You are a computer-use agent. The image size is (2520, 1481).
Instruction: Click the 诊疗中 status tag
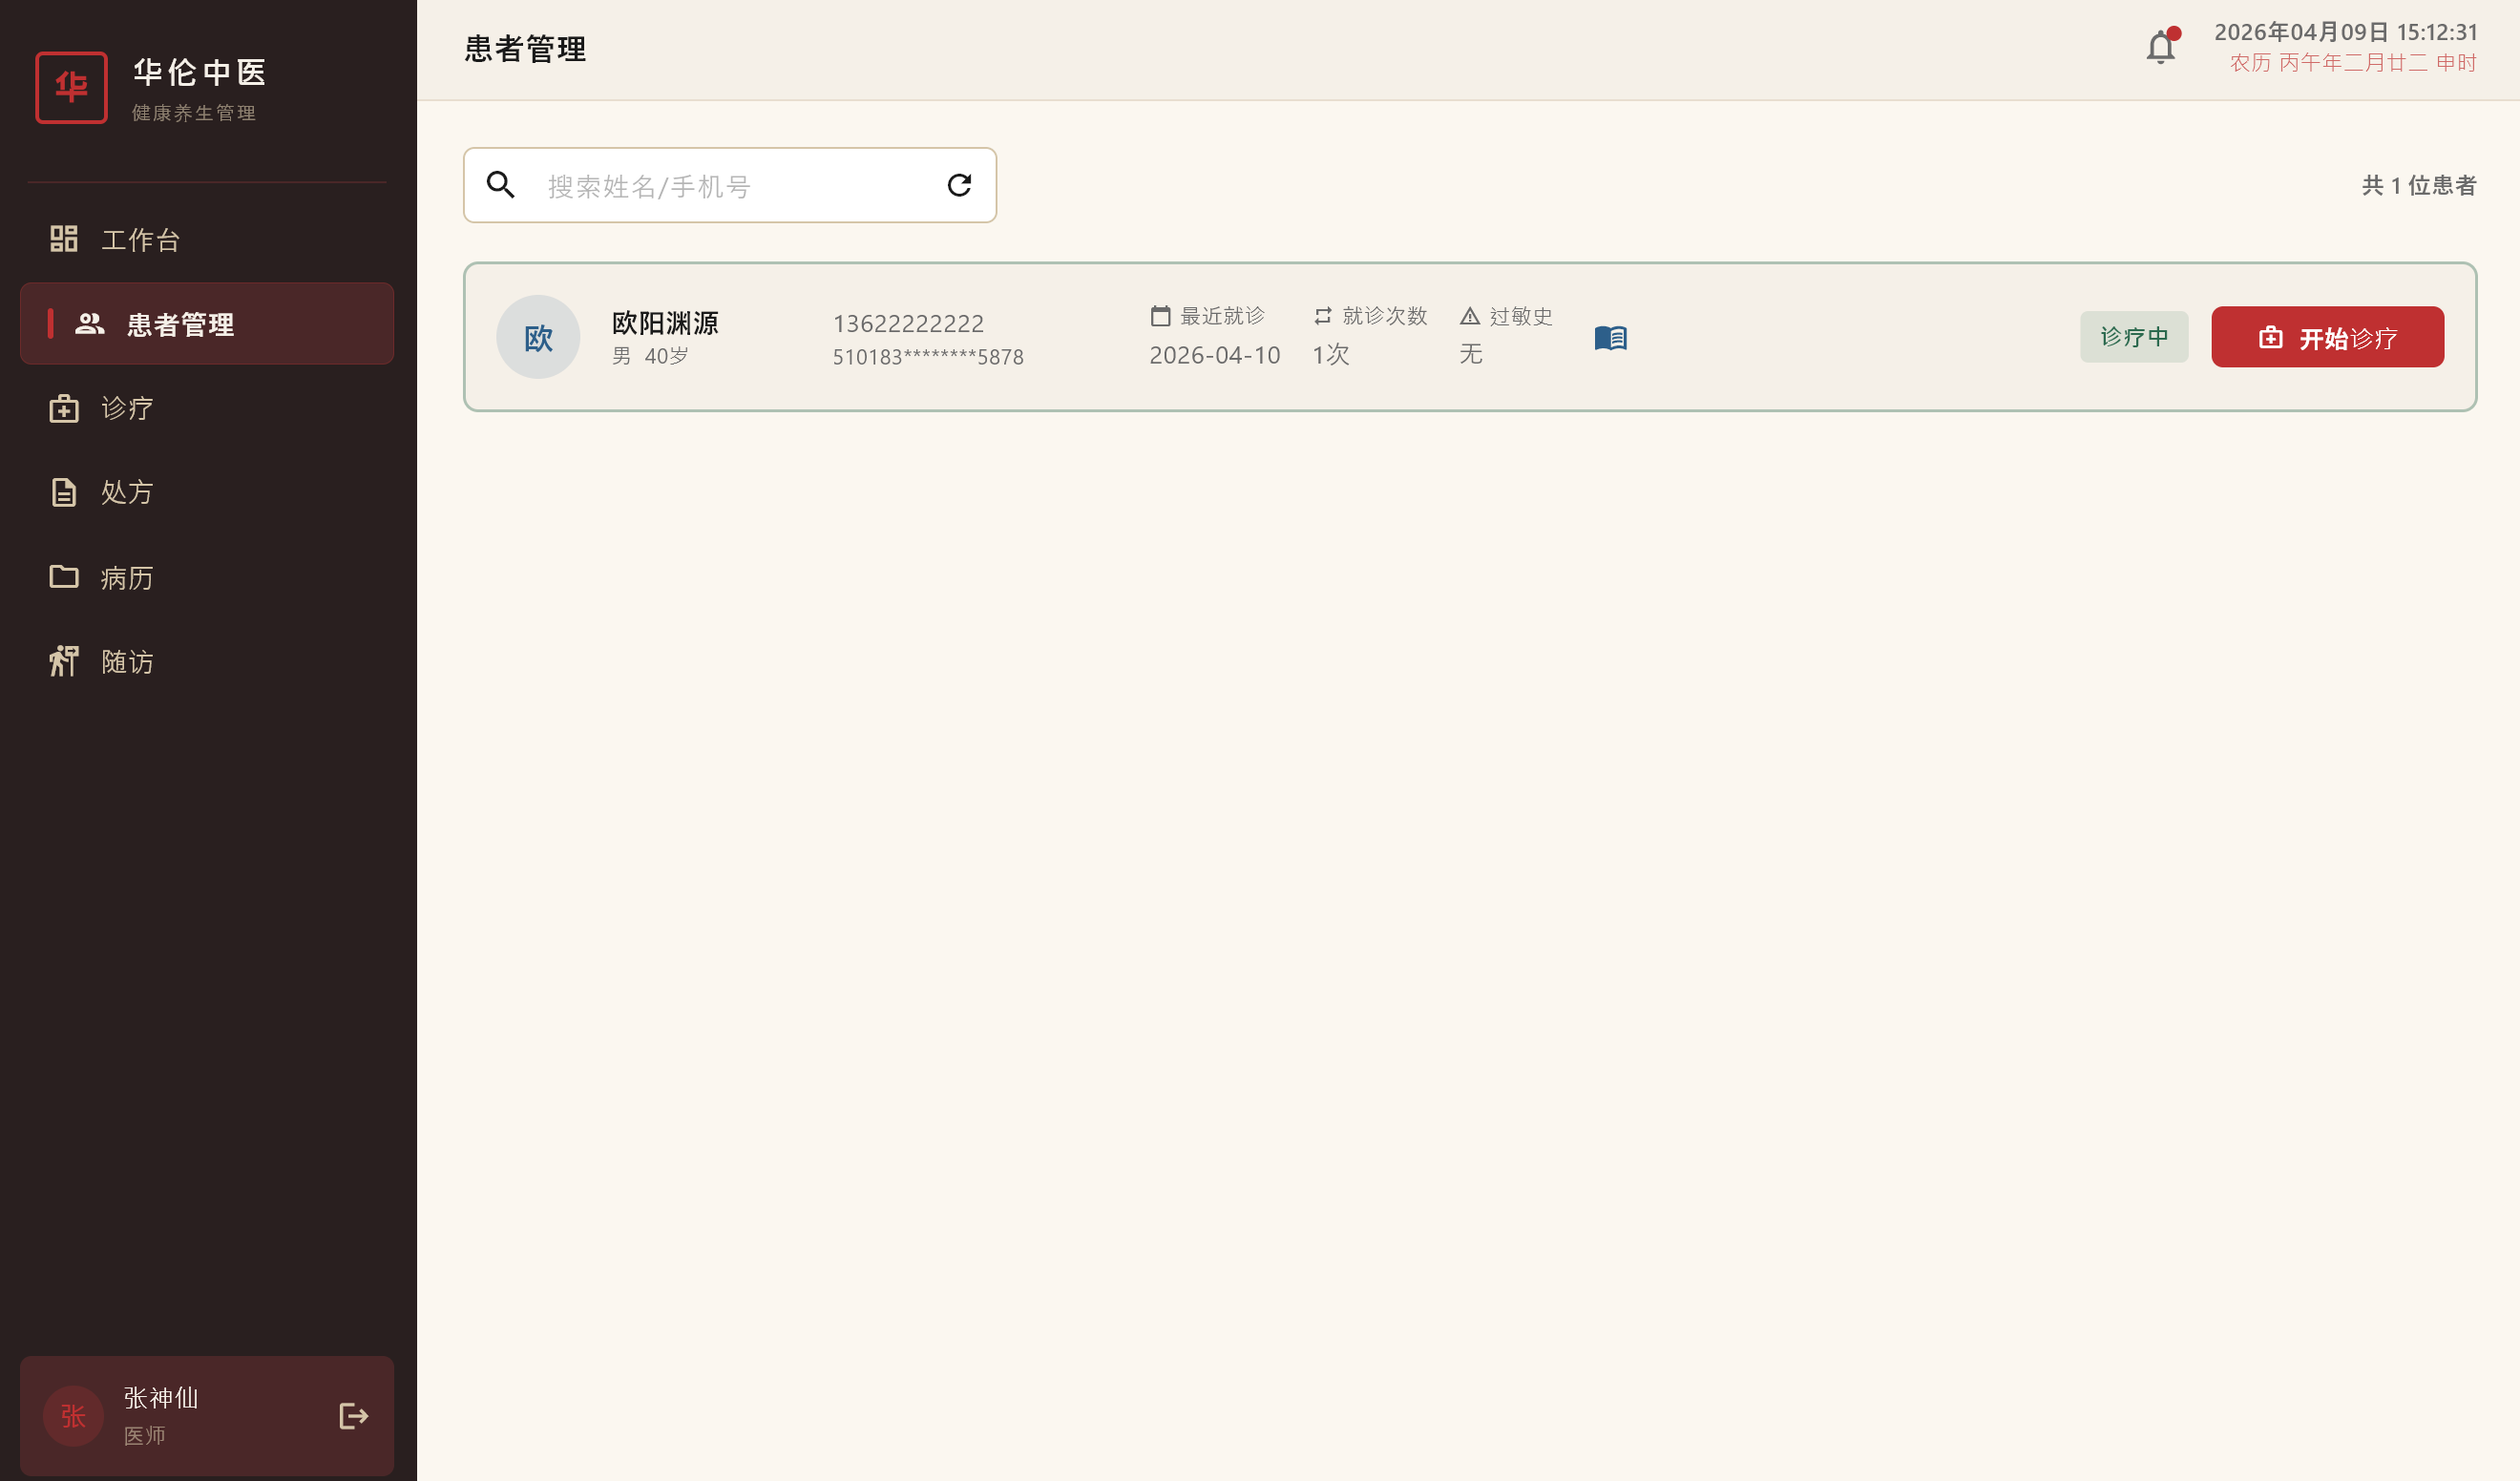2133,337
